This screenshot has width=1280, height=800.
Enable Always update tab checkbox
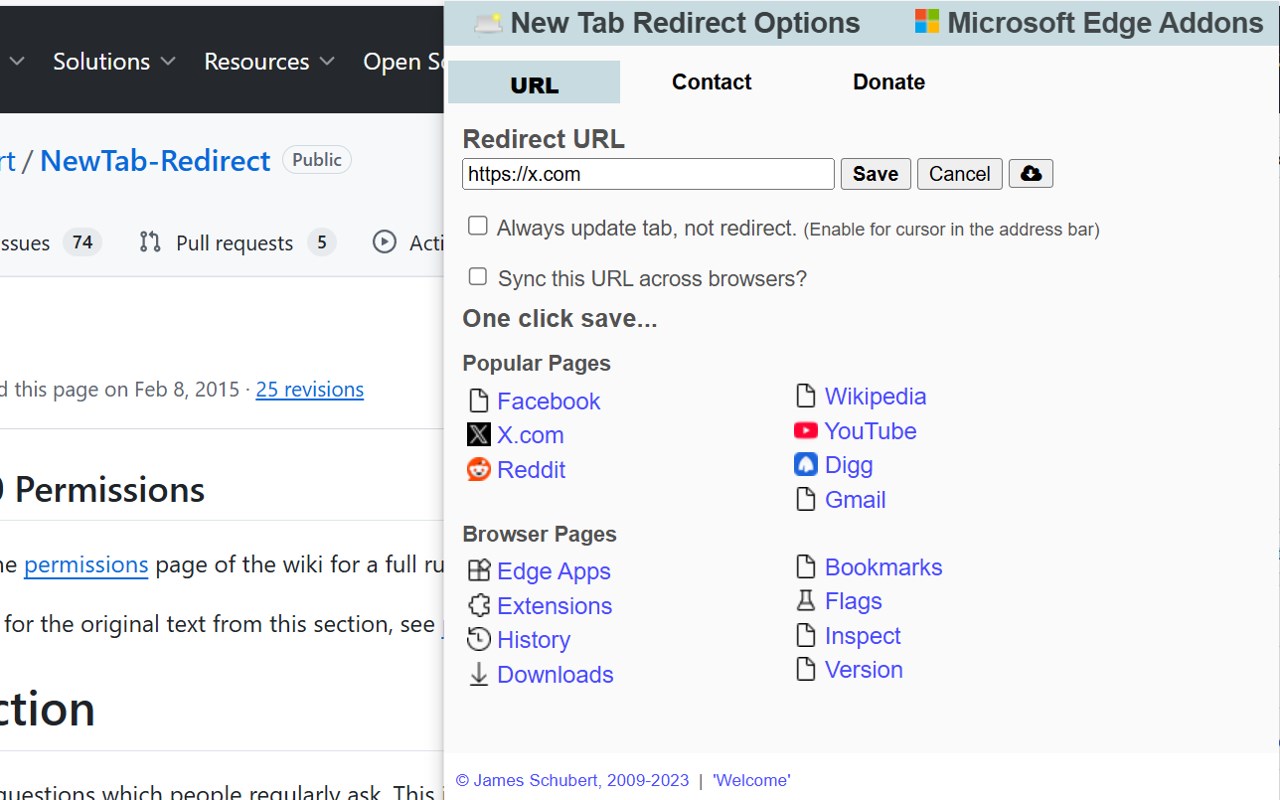click(x=478, y=226)
